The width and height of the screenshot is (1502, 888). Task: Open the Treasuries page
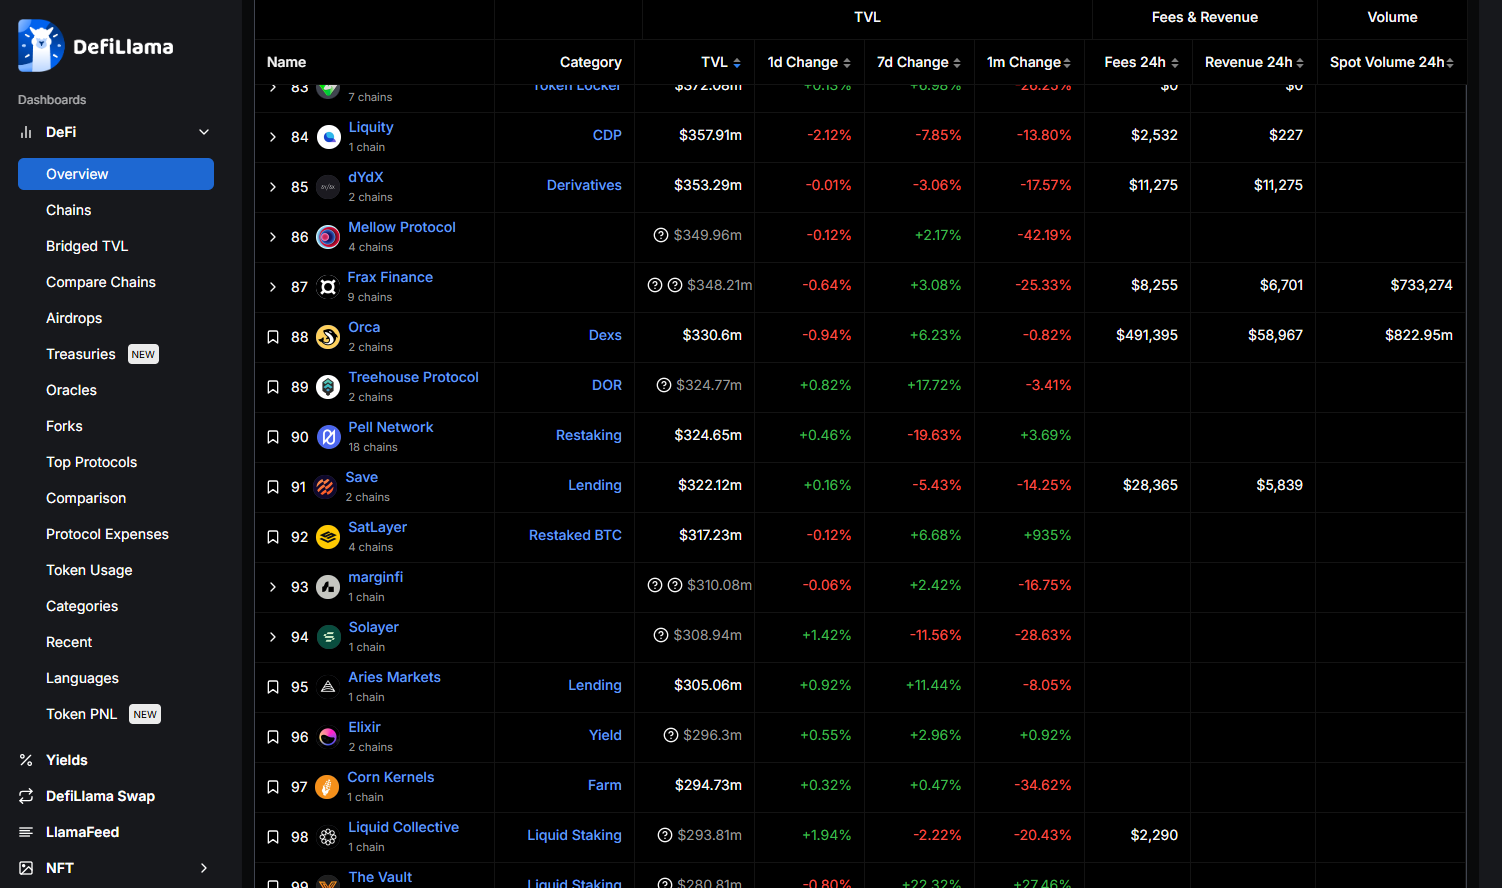pyautogui.click(x=81, y=354)
